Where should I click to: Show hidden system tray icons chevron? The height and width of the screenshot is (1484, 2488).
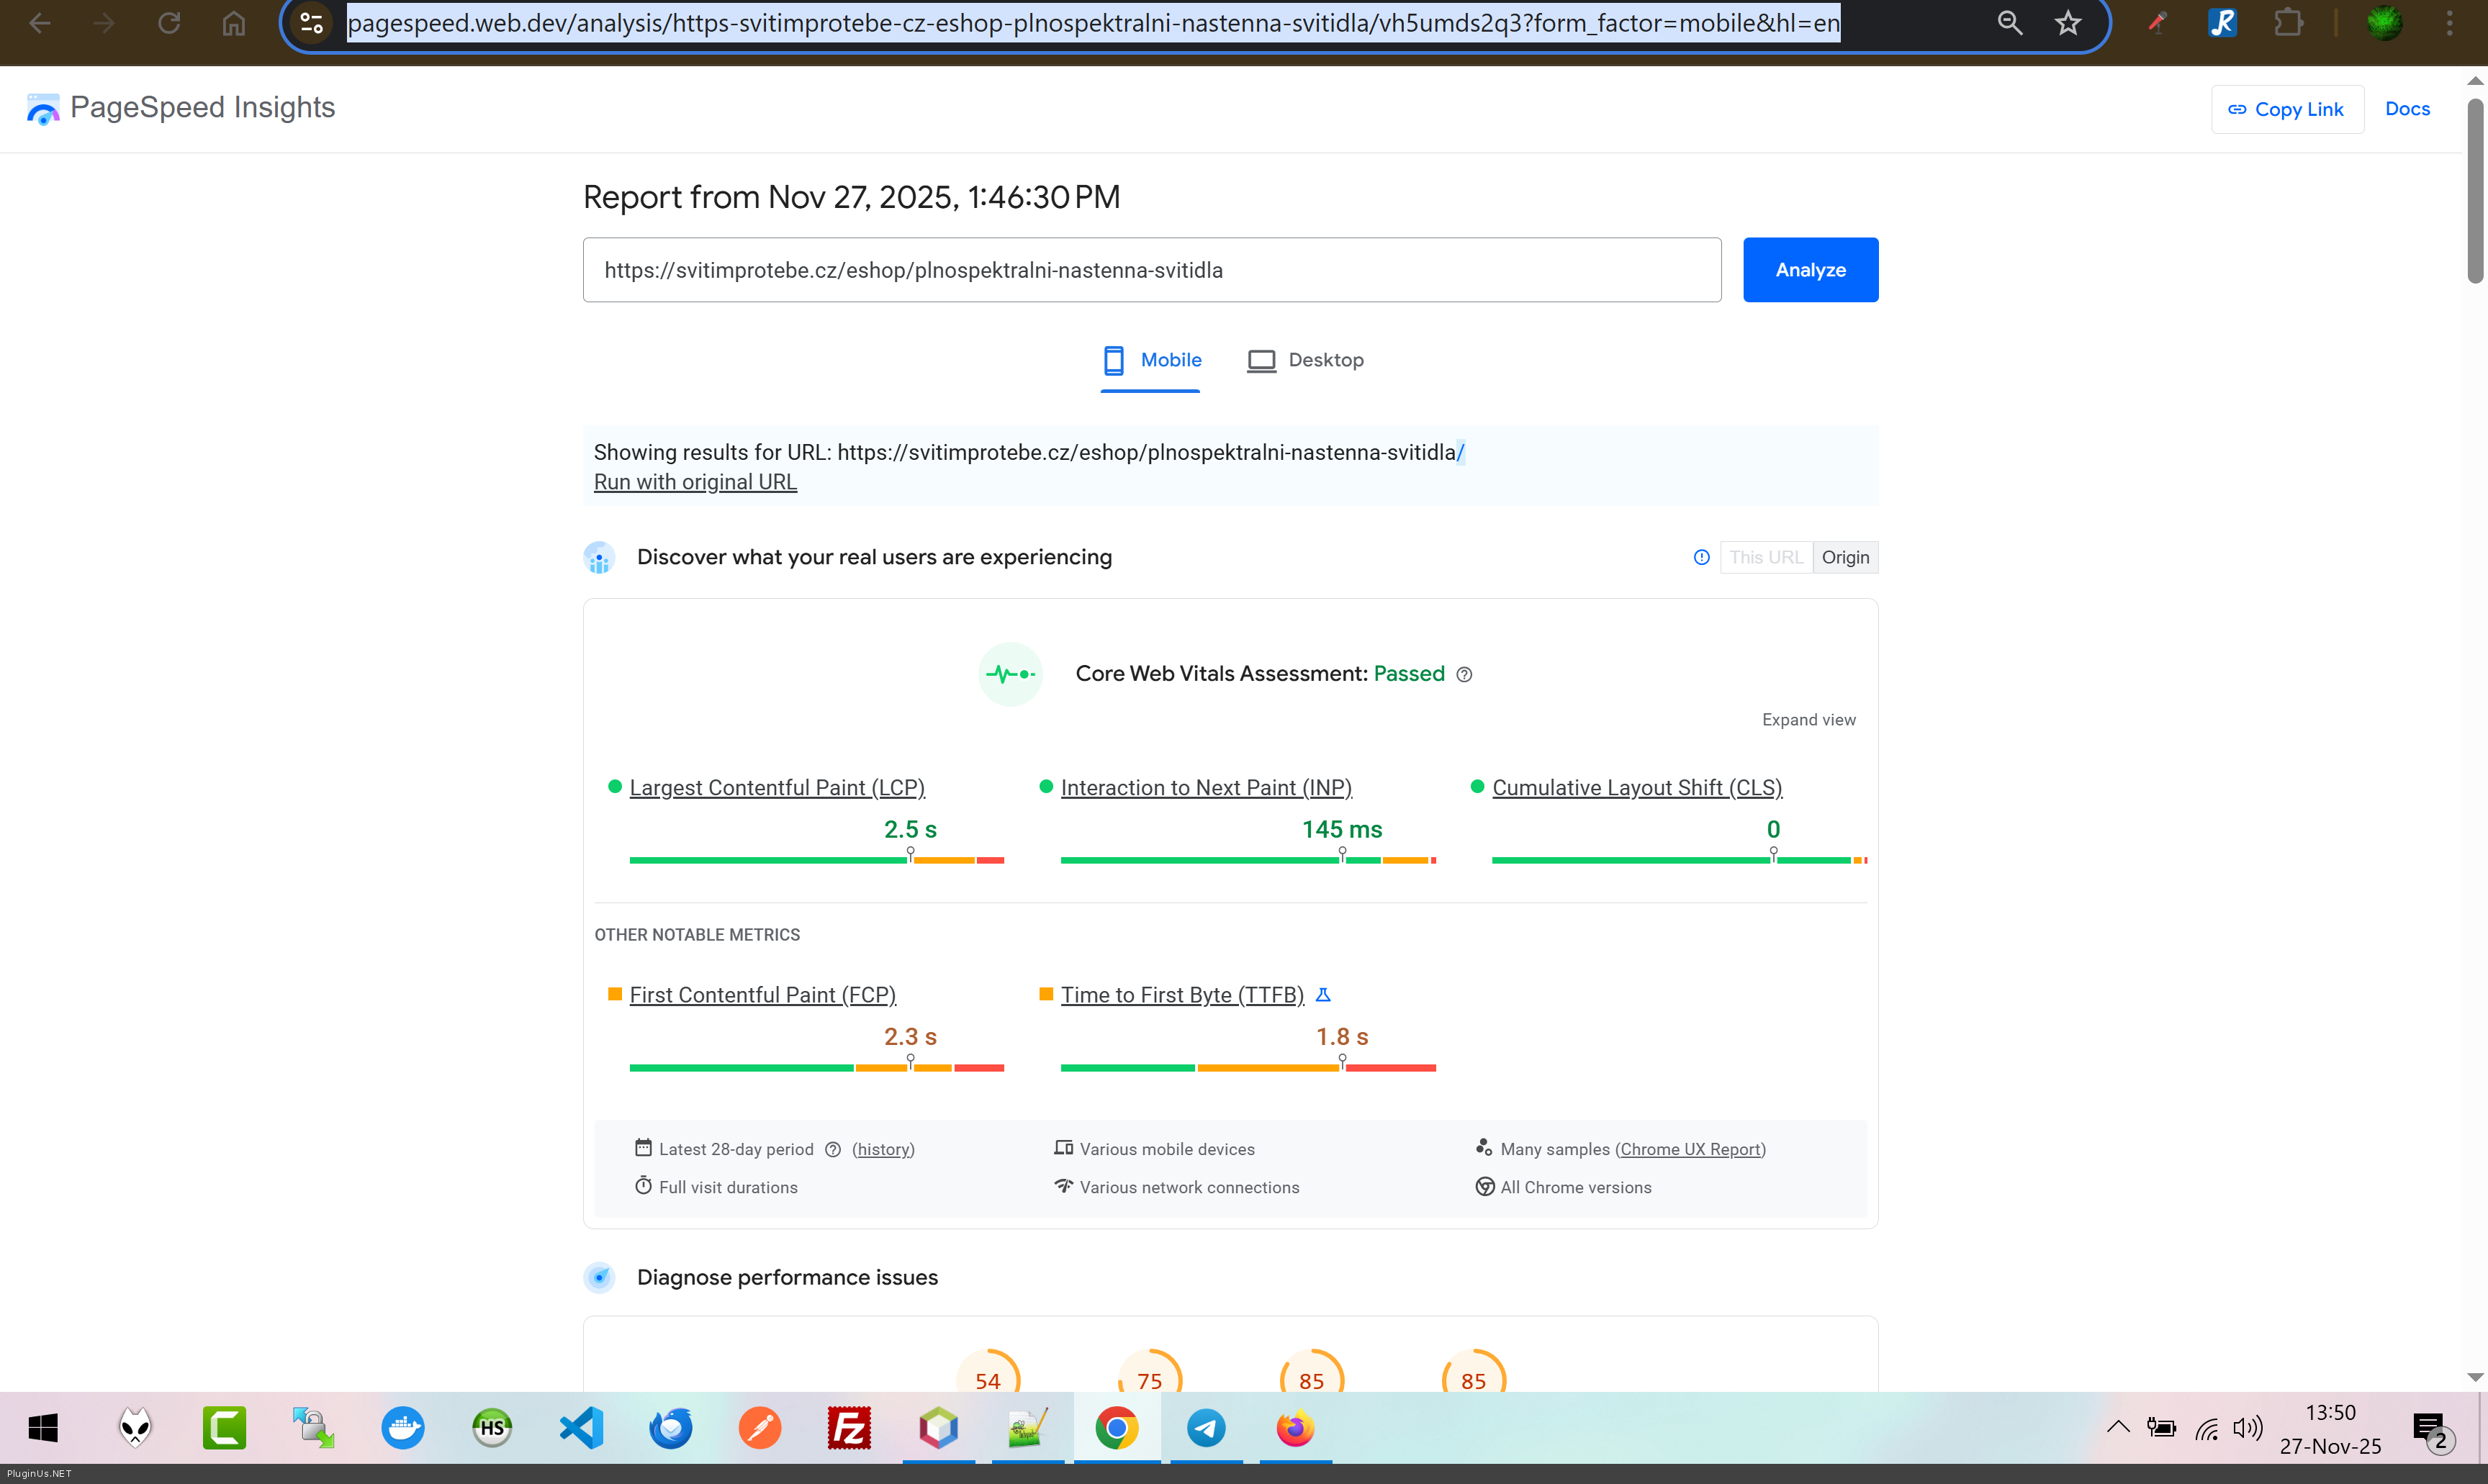pos(2118,1427)
